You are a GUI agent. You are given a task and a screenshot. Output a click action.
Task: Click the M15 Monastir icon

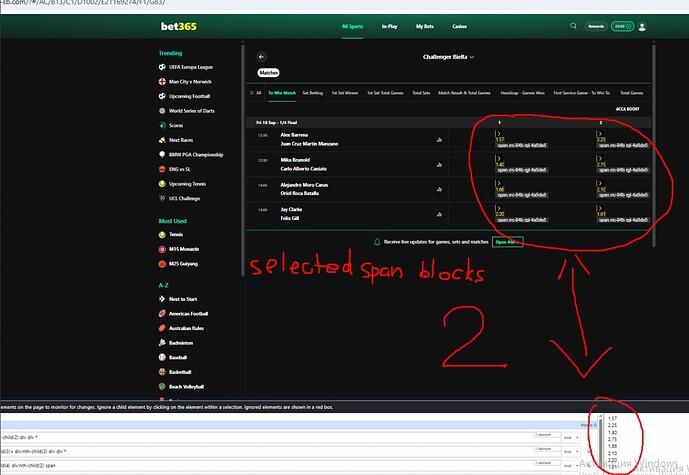pos(162,249)
